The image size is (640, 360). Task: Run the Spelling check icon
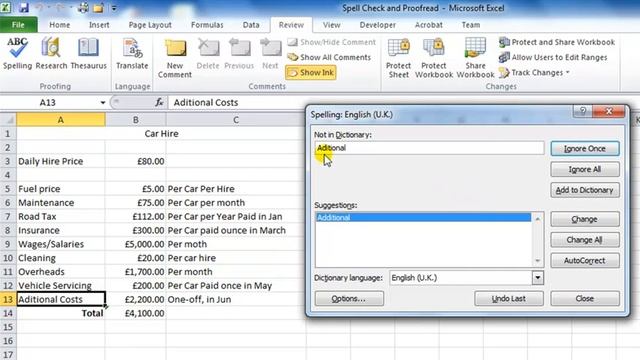pos(17,53)
